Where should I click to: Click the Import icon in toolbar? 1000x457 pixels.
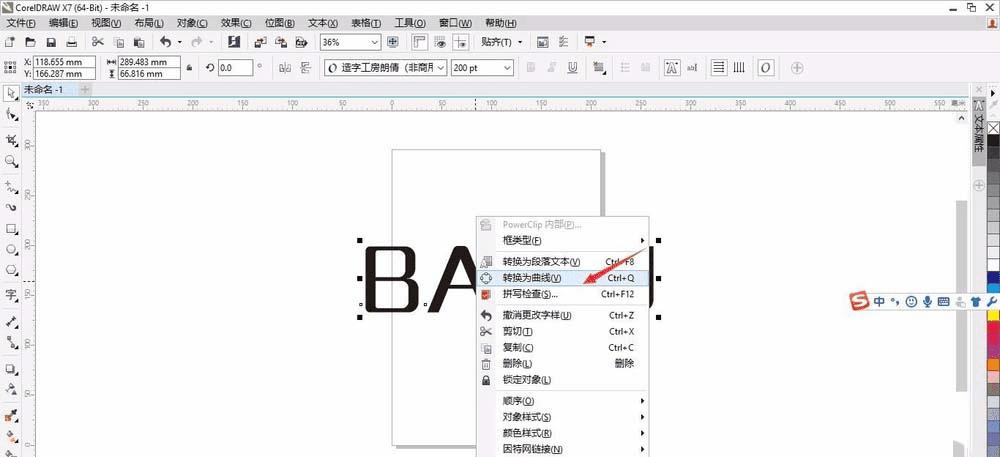260,42
